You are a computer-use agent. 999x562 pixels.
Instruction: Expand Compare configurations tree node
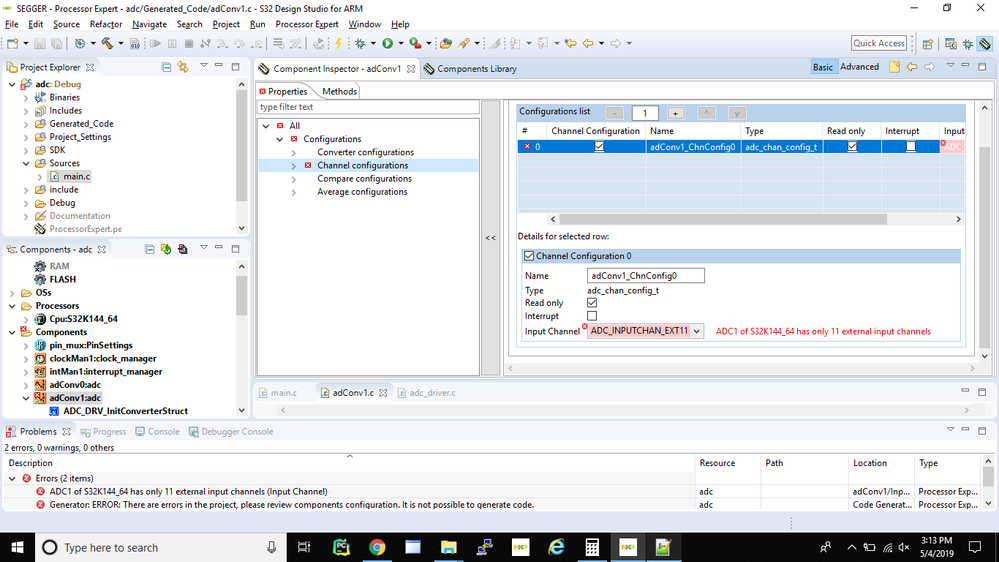point(294,179)
